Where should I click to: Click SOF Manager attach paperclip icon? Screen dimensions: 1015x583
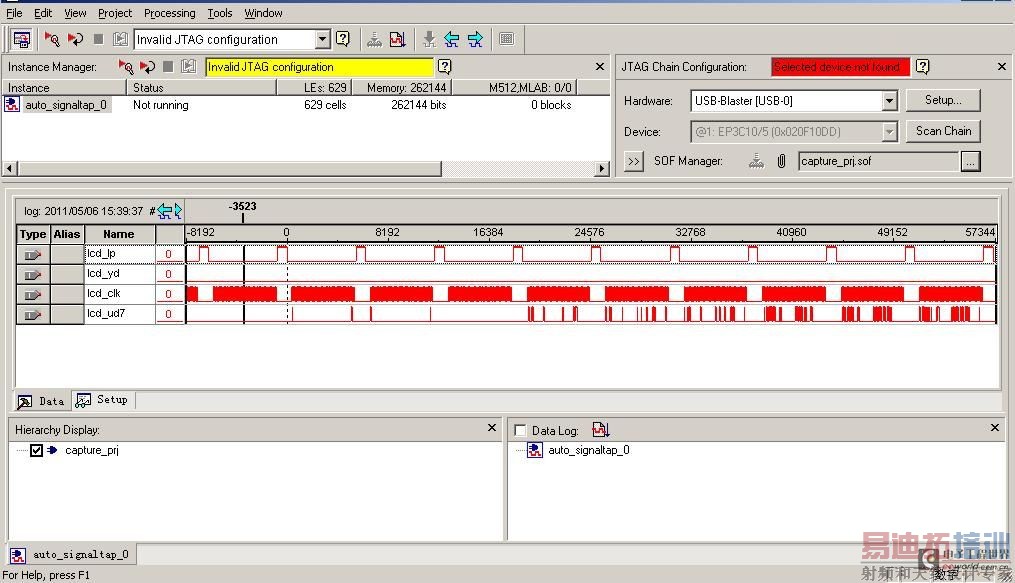point(781,162)
